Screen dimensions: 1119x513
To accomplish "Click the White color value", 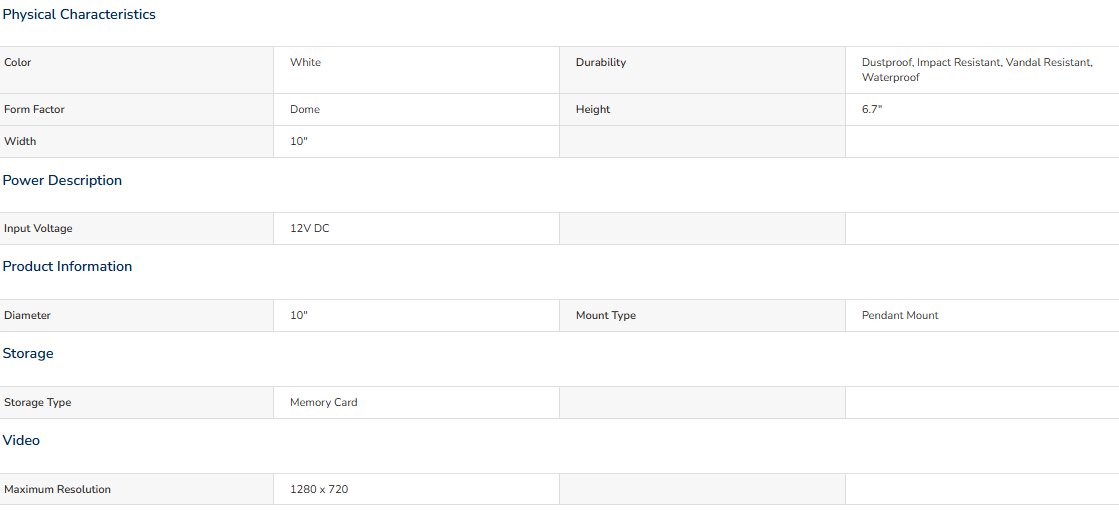I will pyautogui.click(x=305, y=63).
